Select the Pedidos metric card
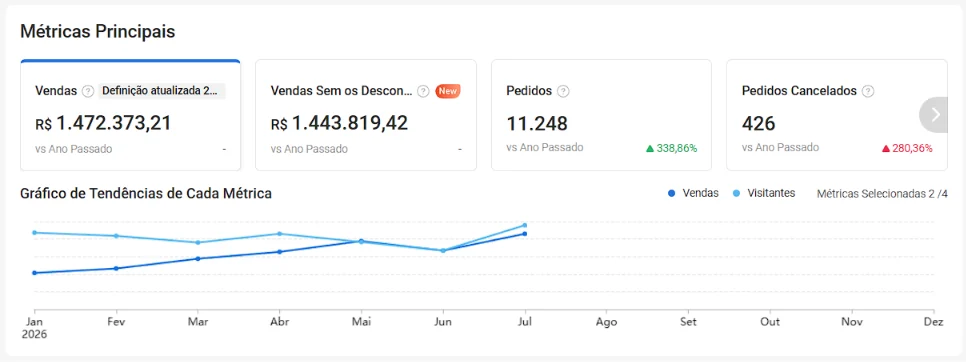The width and height of the screenshot is (966, 362). click(601, 115)
